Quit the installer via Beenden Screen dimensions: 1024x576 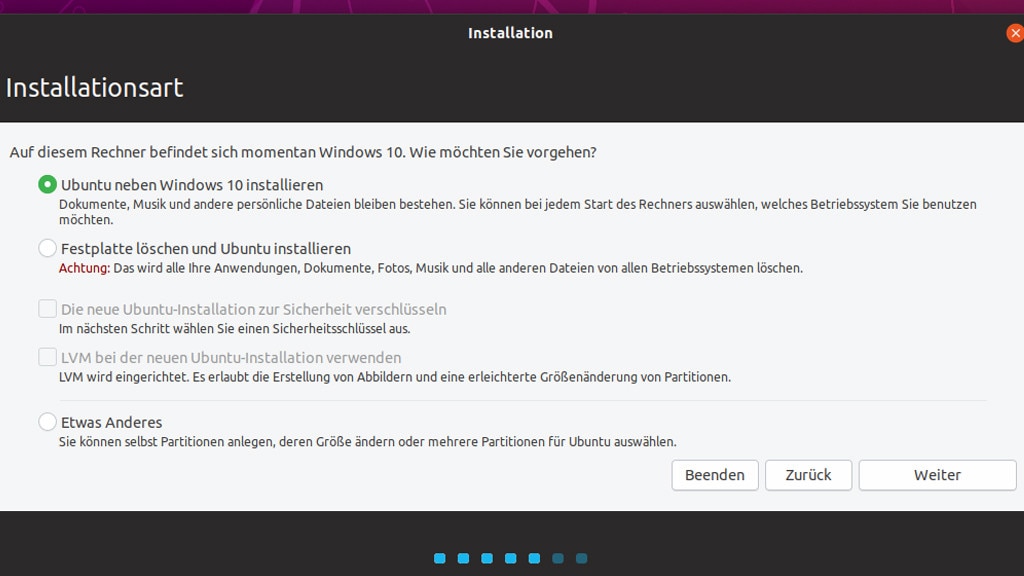714,475
